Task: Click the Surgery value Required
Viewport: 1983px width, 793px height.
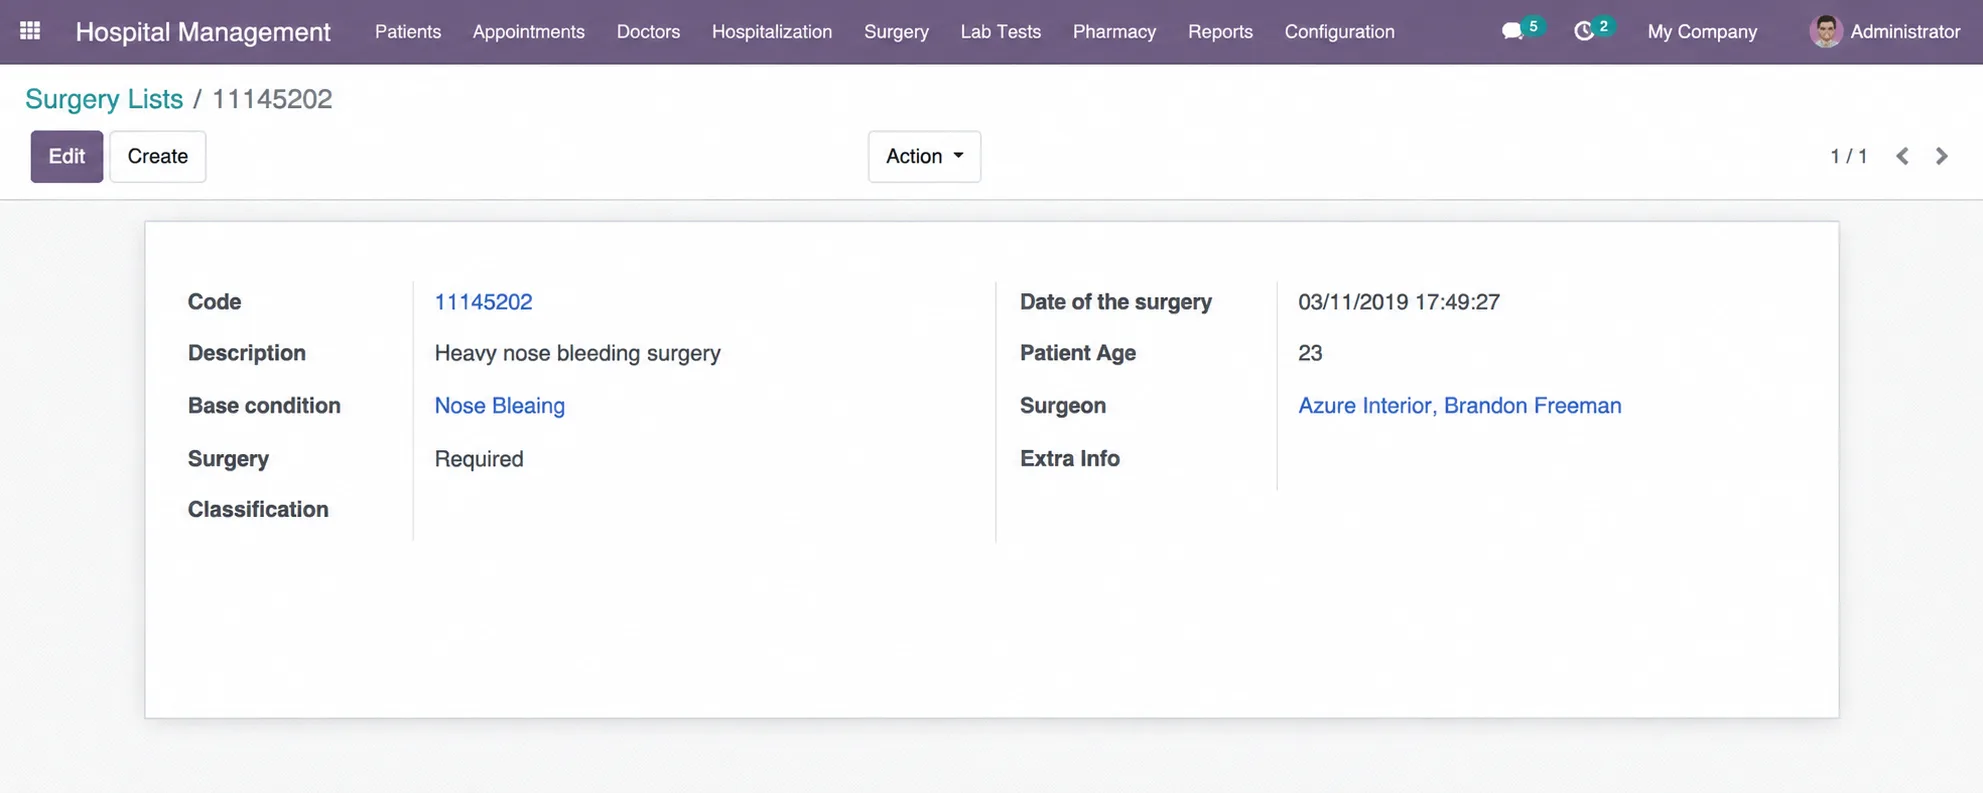Action: pos(478,459)
